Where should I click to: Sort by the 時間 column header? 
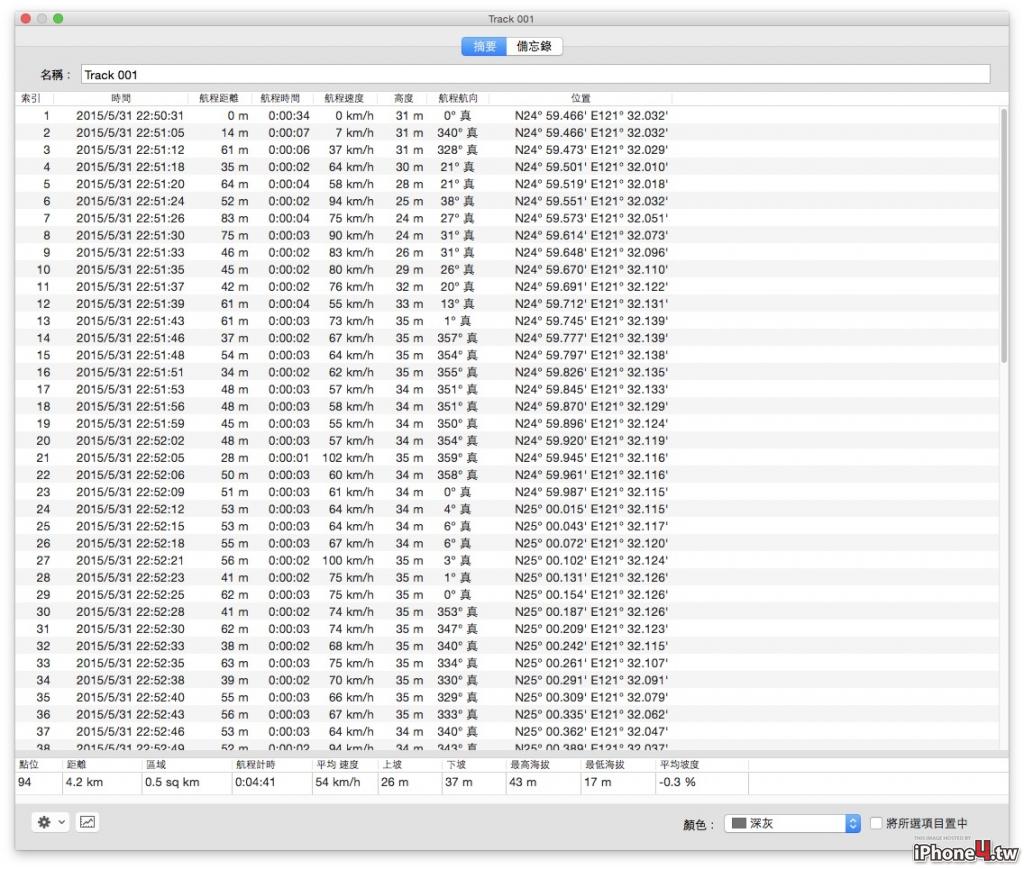121,98
